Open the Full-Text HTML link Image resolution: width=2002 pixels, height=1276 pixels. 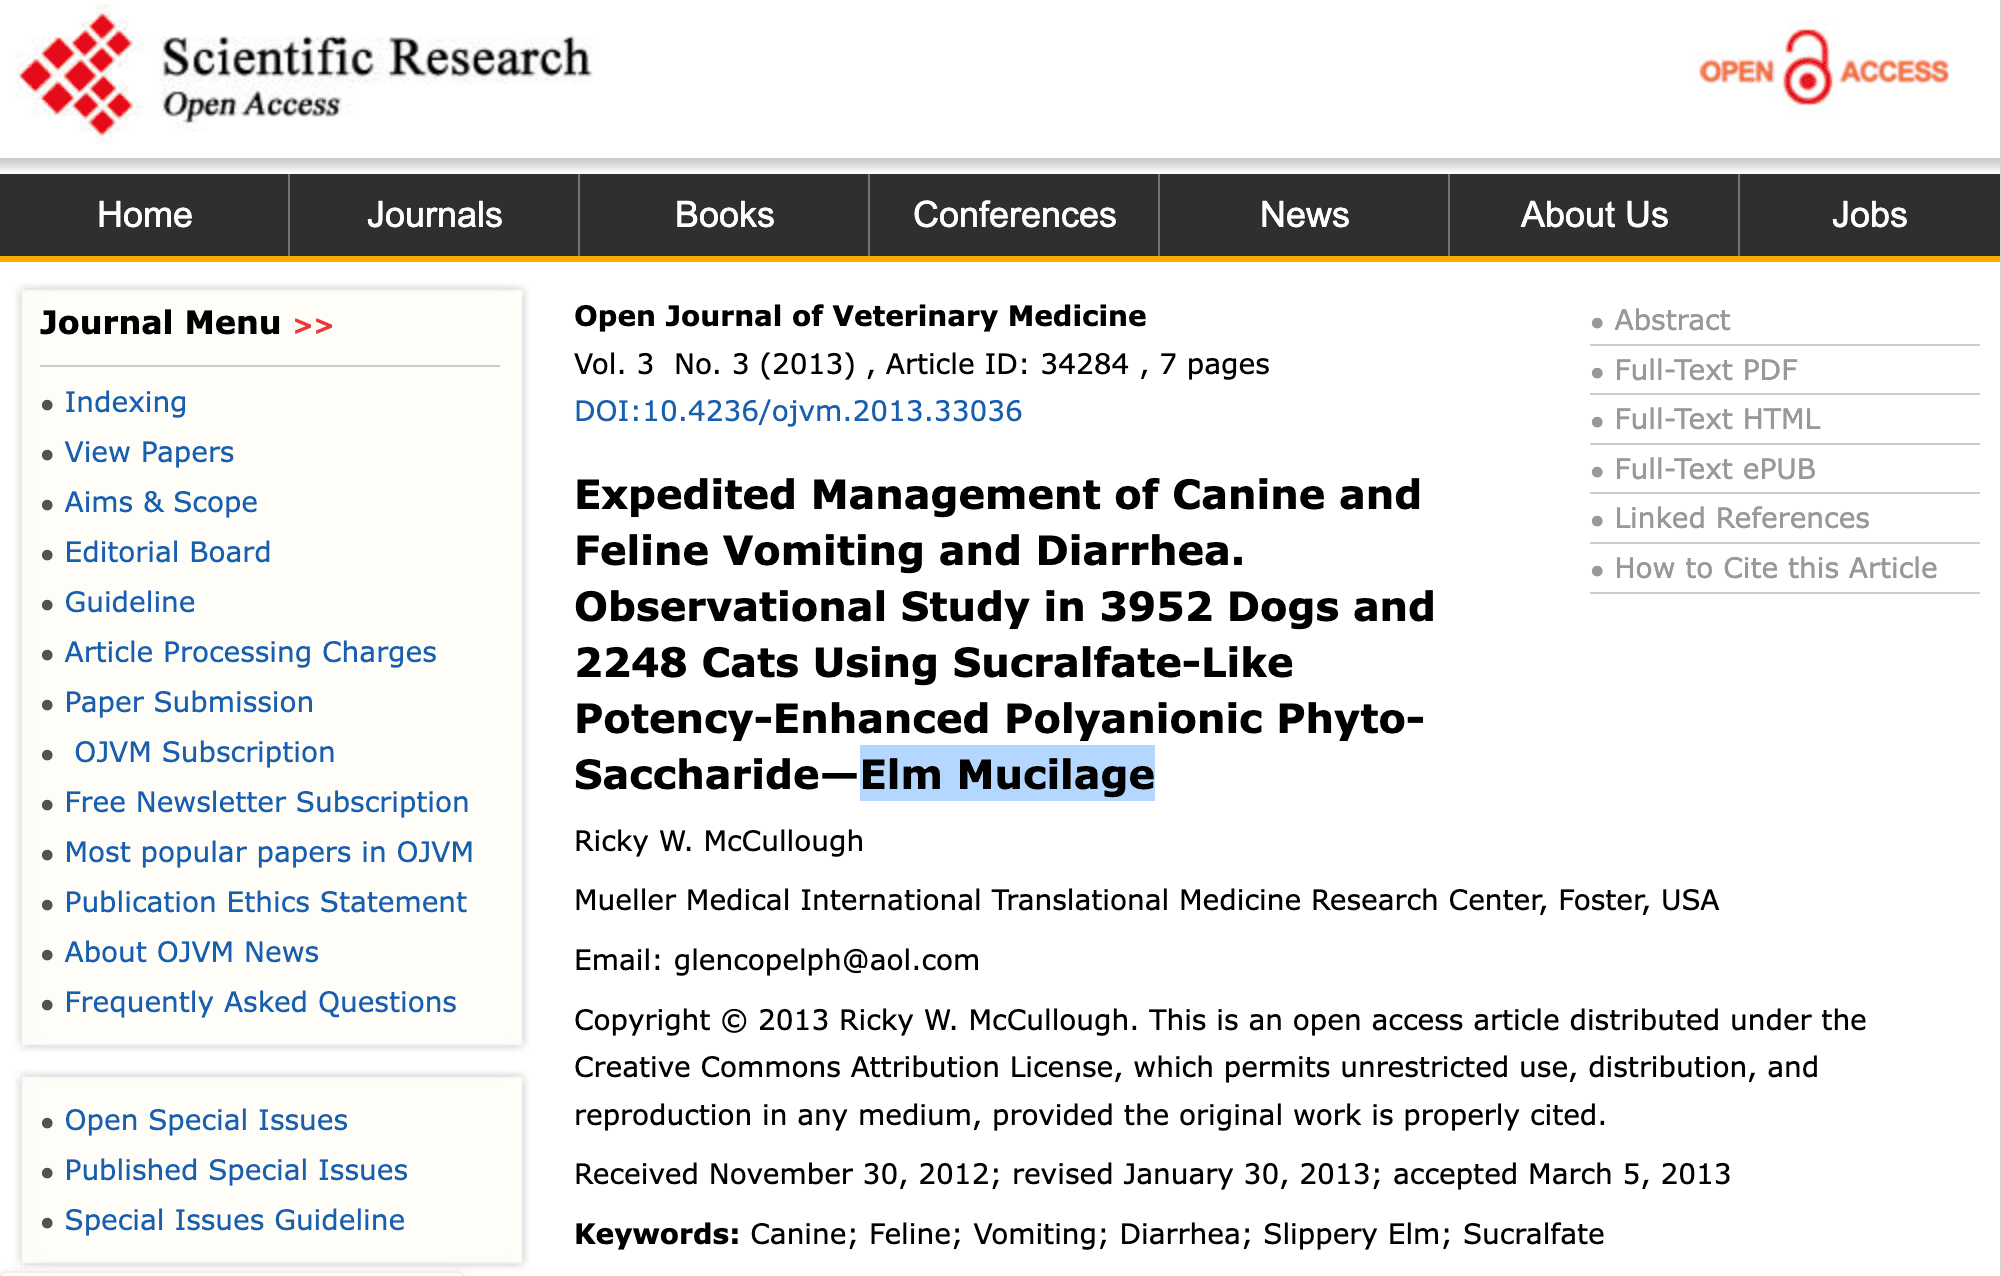click(1716, 419)
